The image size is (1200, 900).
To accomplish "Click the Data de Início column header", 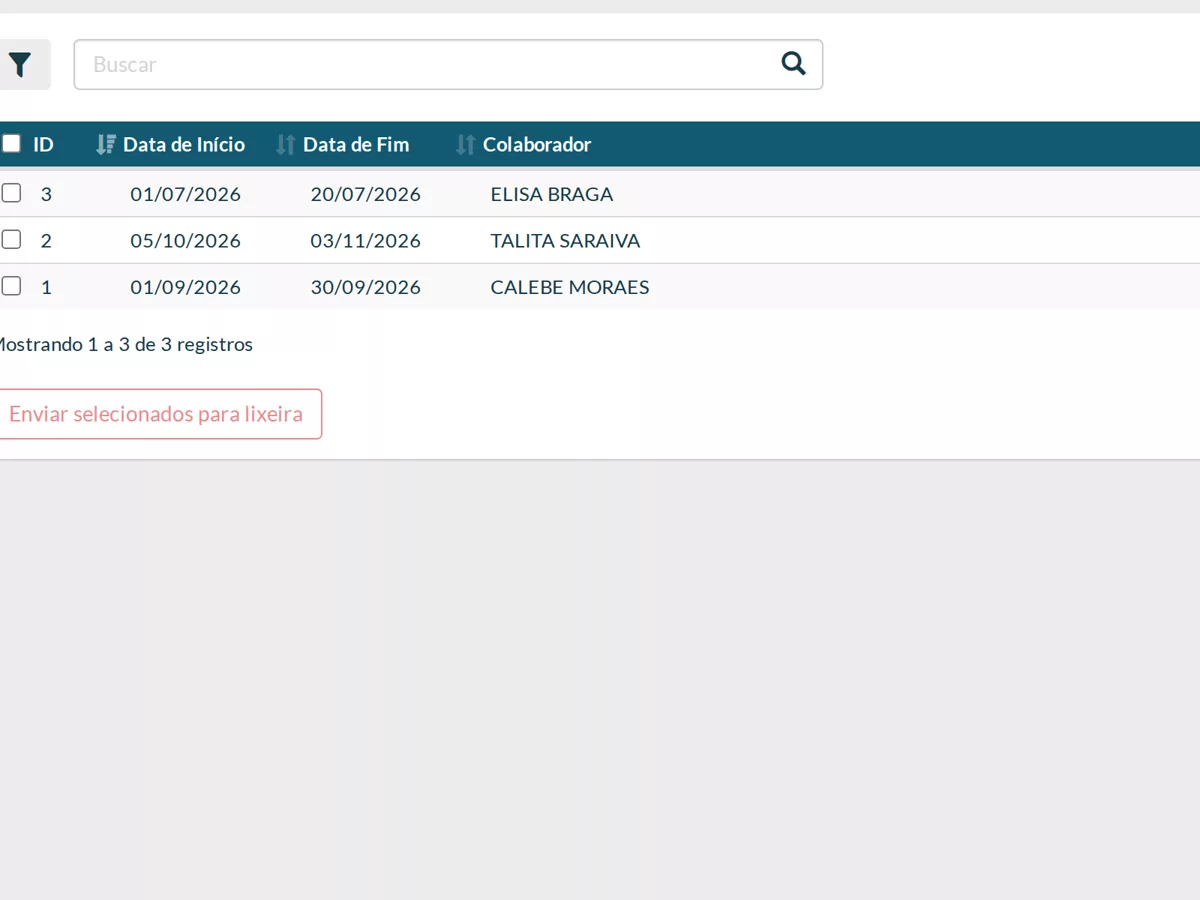I will [184, 145].
